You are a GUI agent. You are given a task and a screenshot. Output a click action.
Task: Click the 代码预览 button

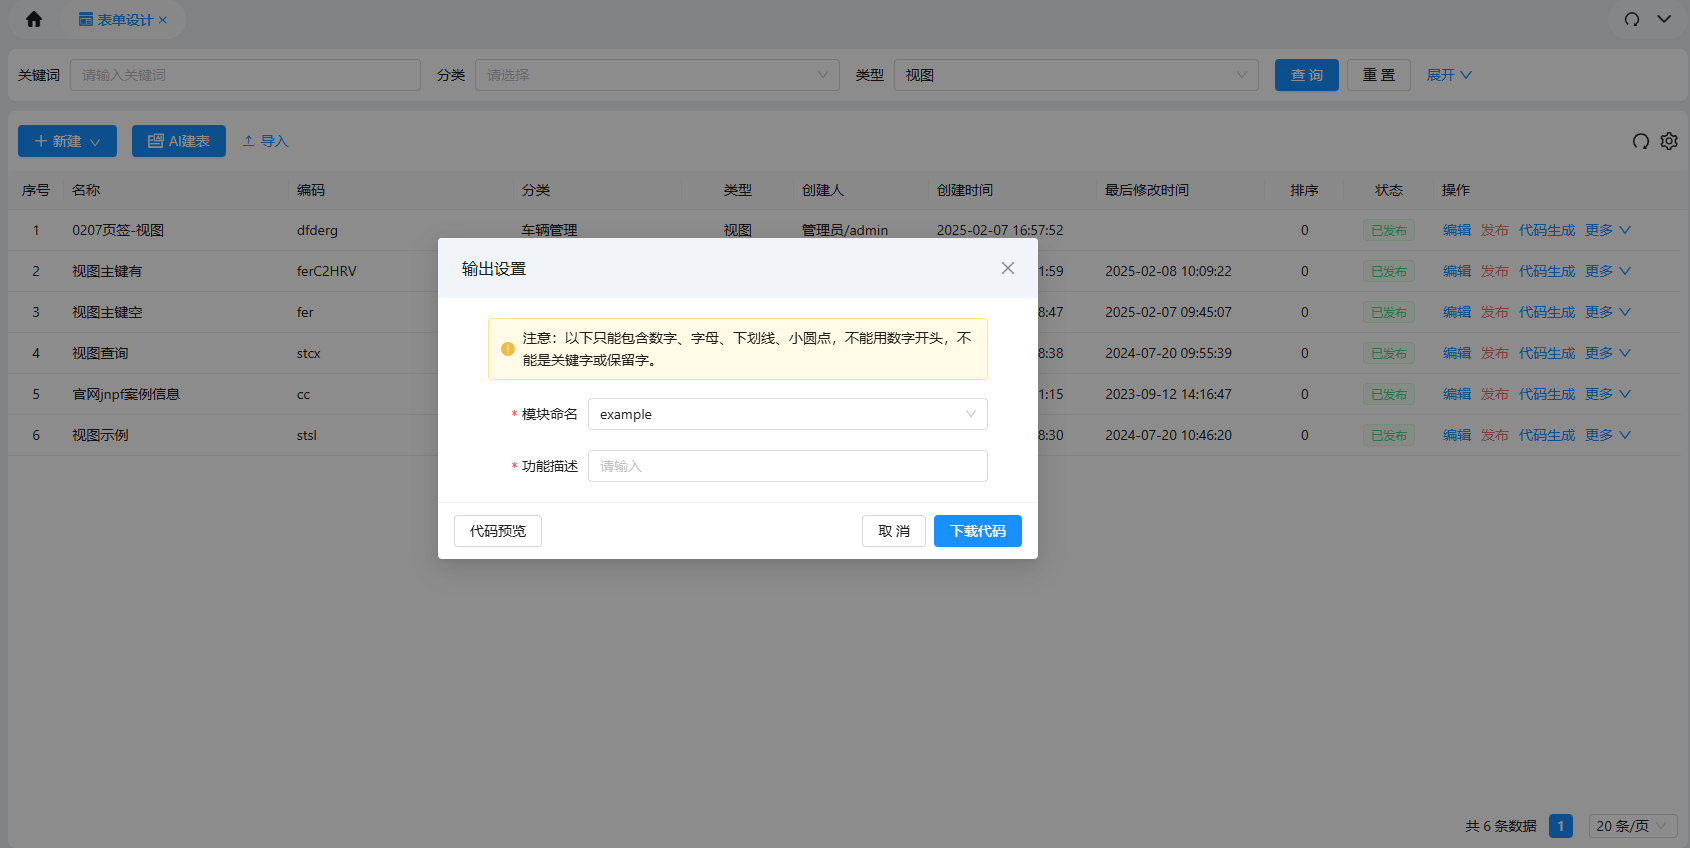[x=498, y=531]
